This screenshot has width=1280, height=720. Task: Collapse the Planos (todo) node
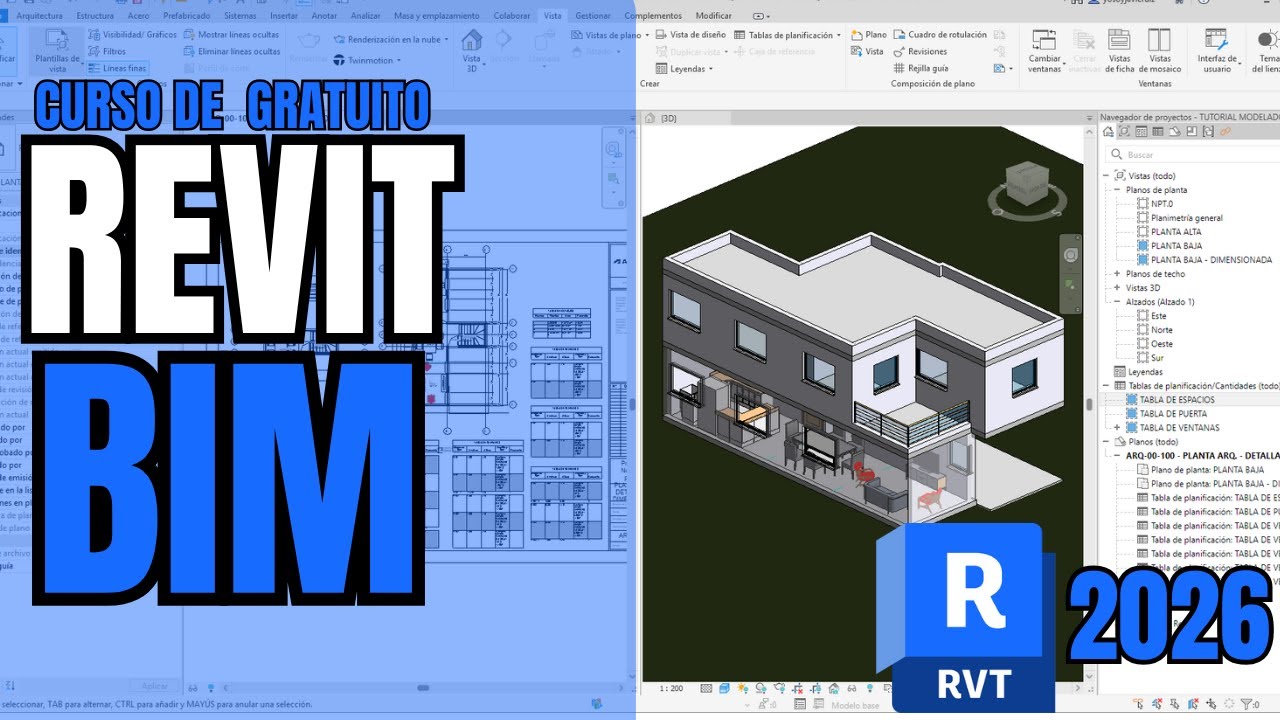[1106, 442]
